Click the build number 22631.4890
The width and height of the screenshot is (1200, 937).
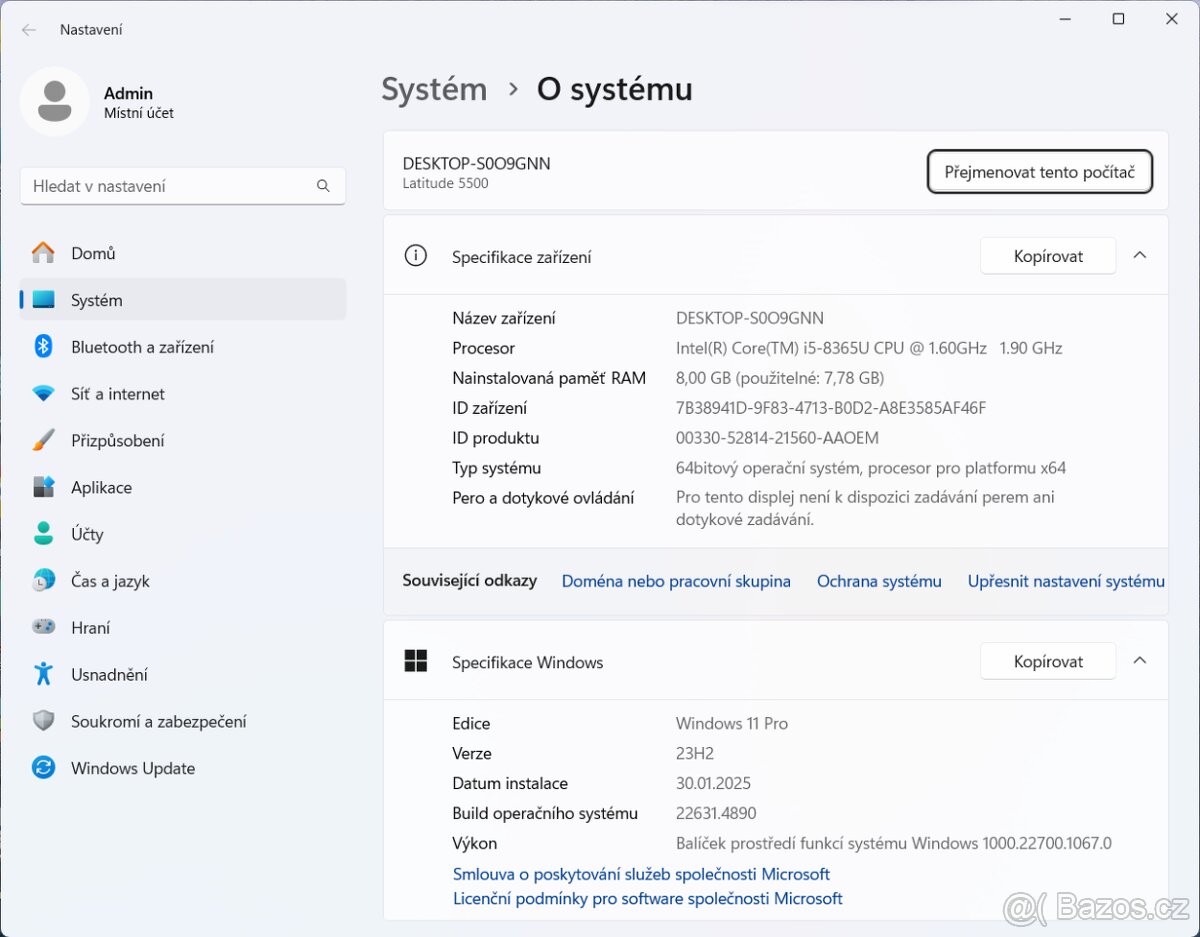pos(716,813)
